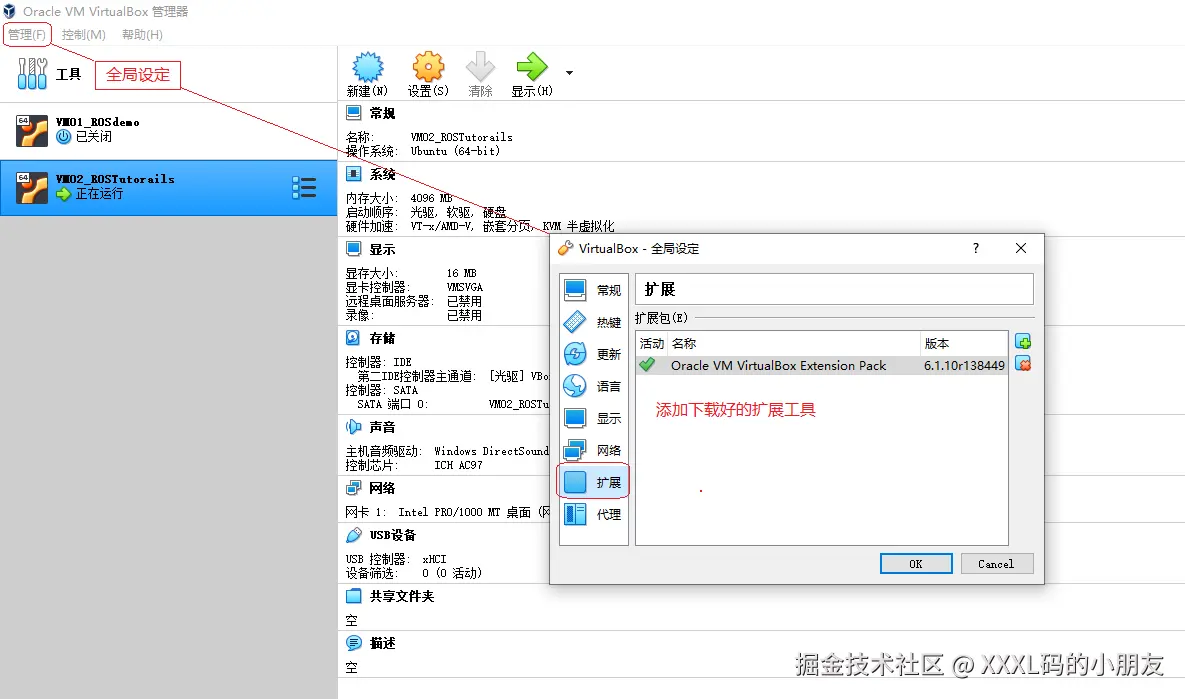Open the 控制(M) menu
Viewport: 1185px width, 699px height.
(83, 35)
